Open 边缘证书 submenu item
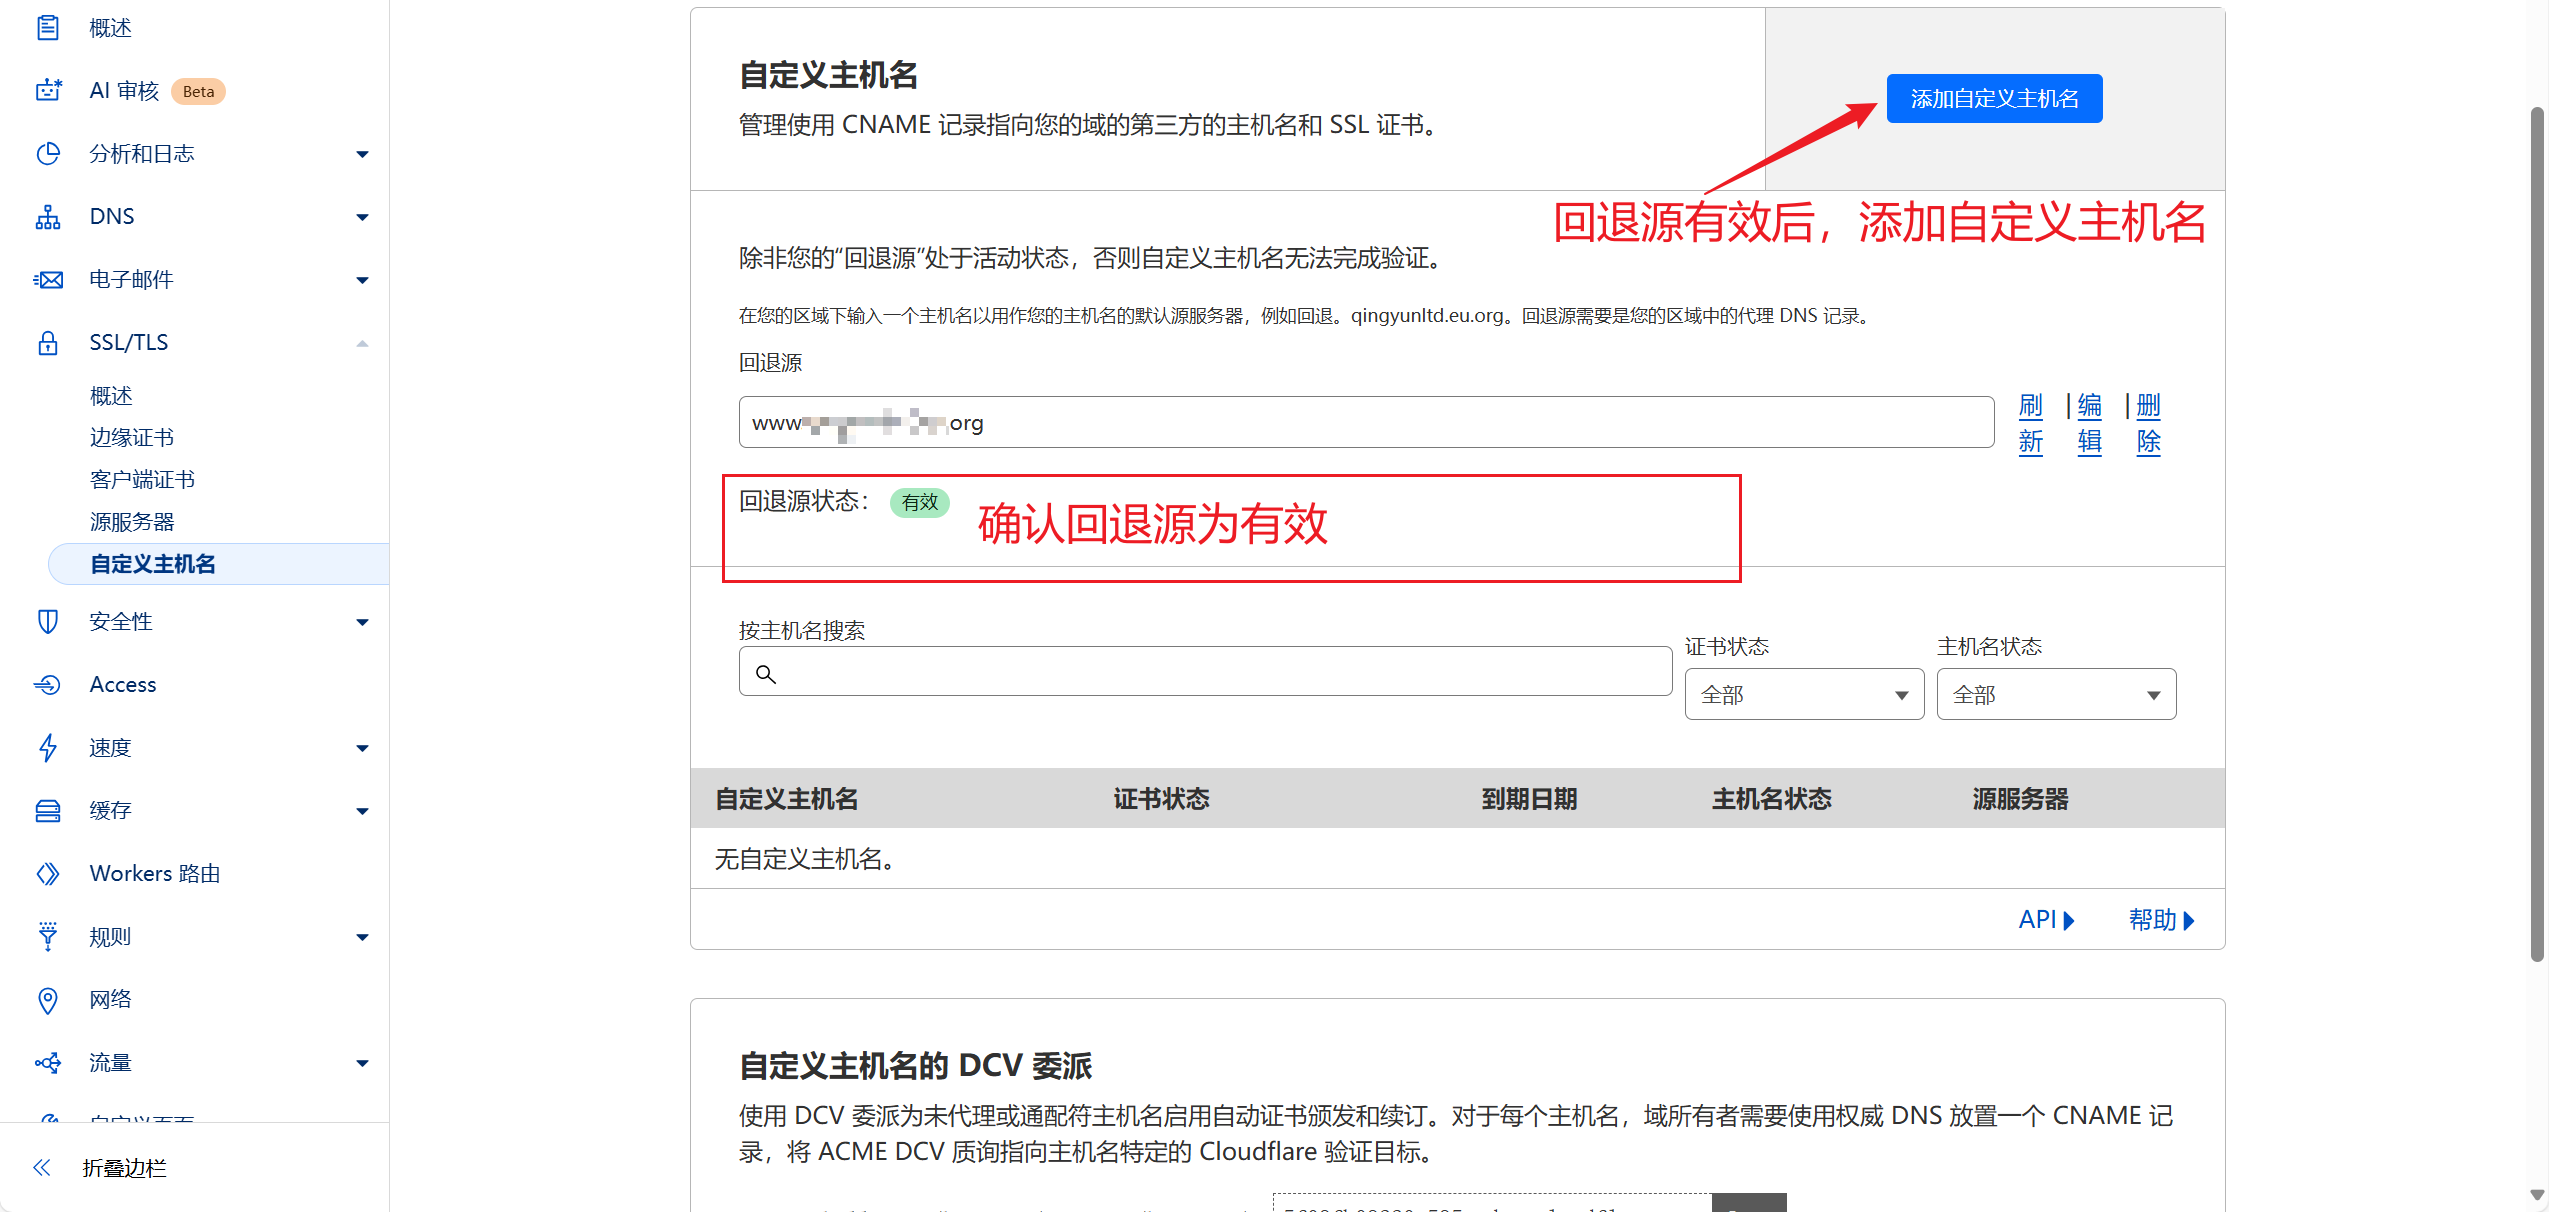Image resolution: width=2549 pixels, height=1212 pixels. [132, 438]
